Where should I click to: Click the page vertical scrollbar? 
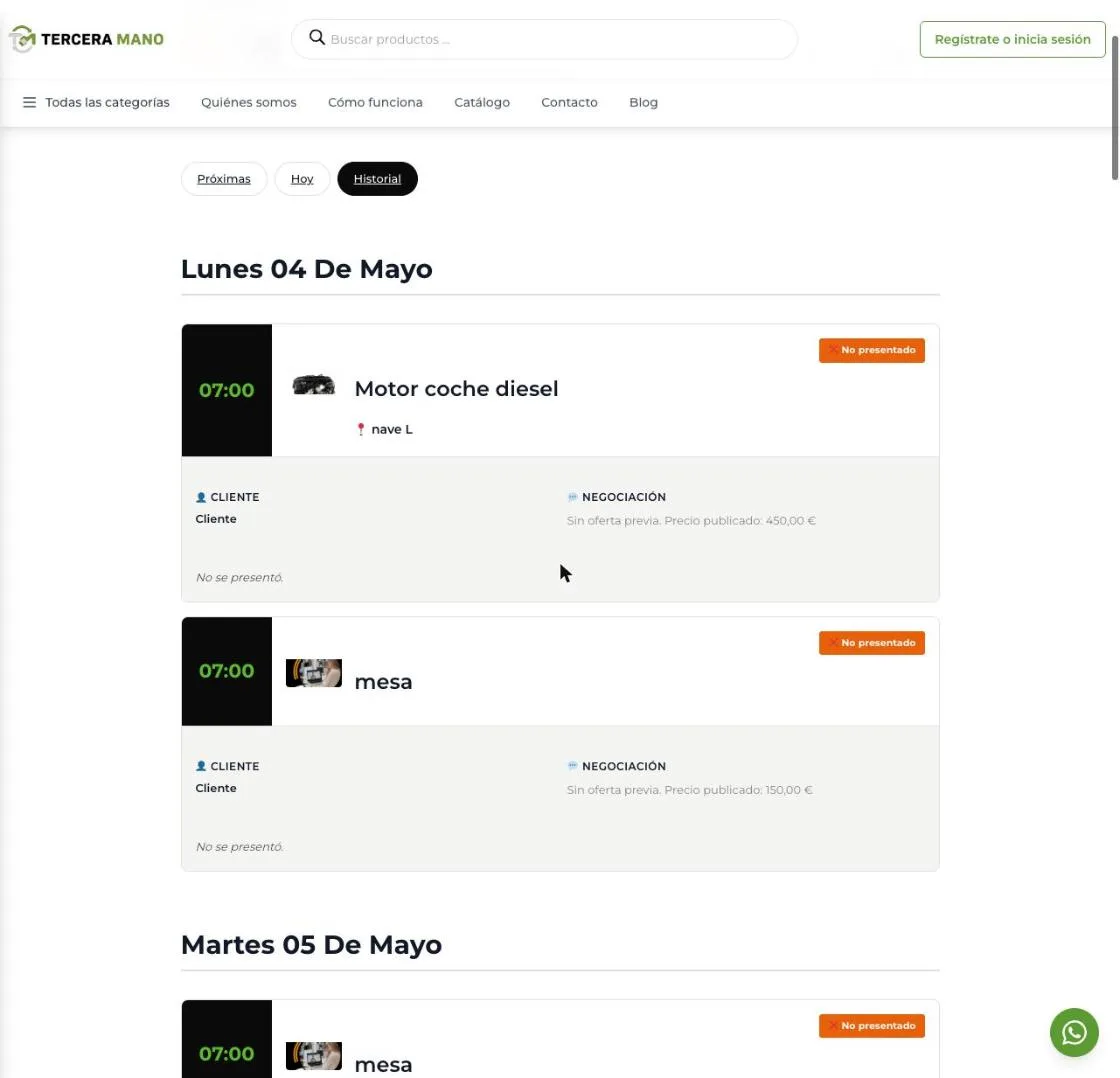[1114, 107]
